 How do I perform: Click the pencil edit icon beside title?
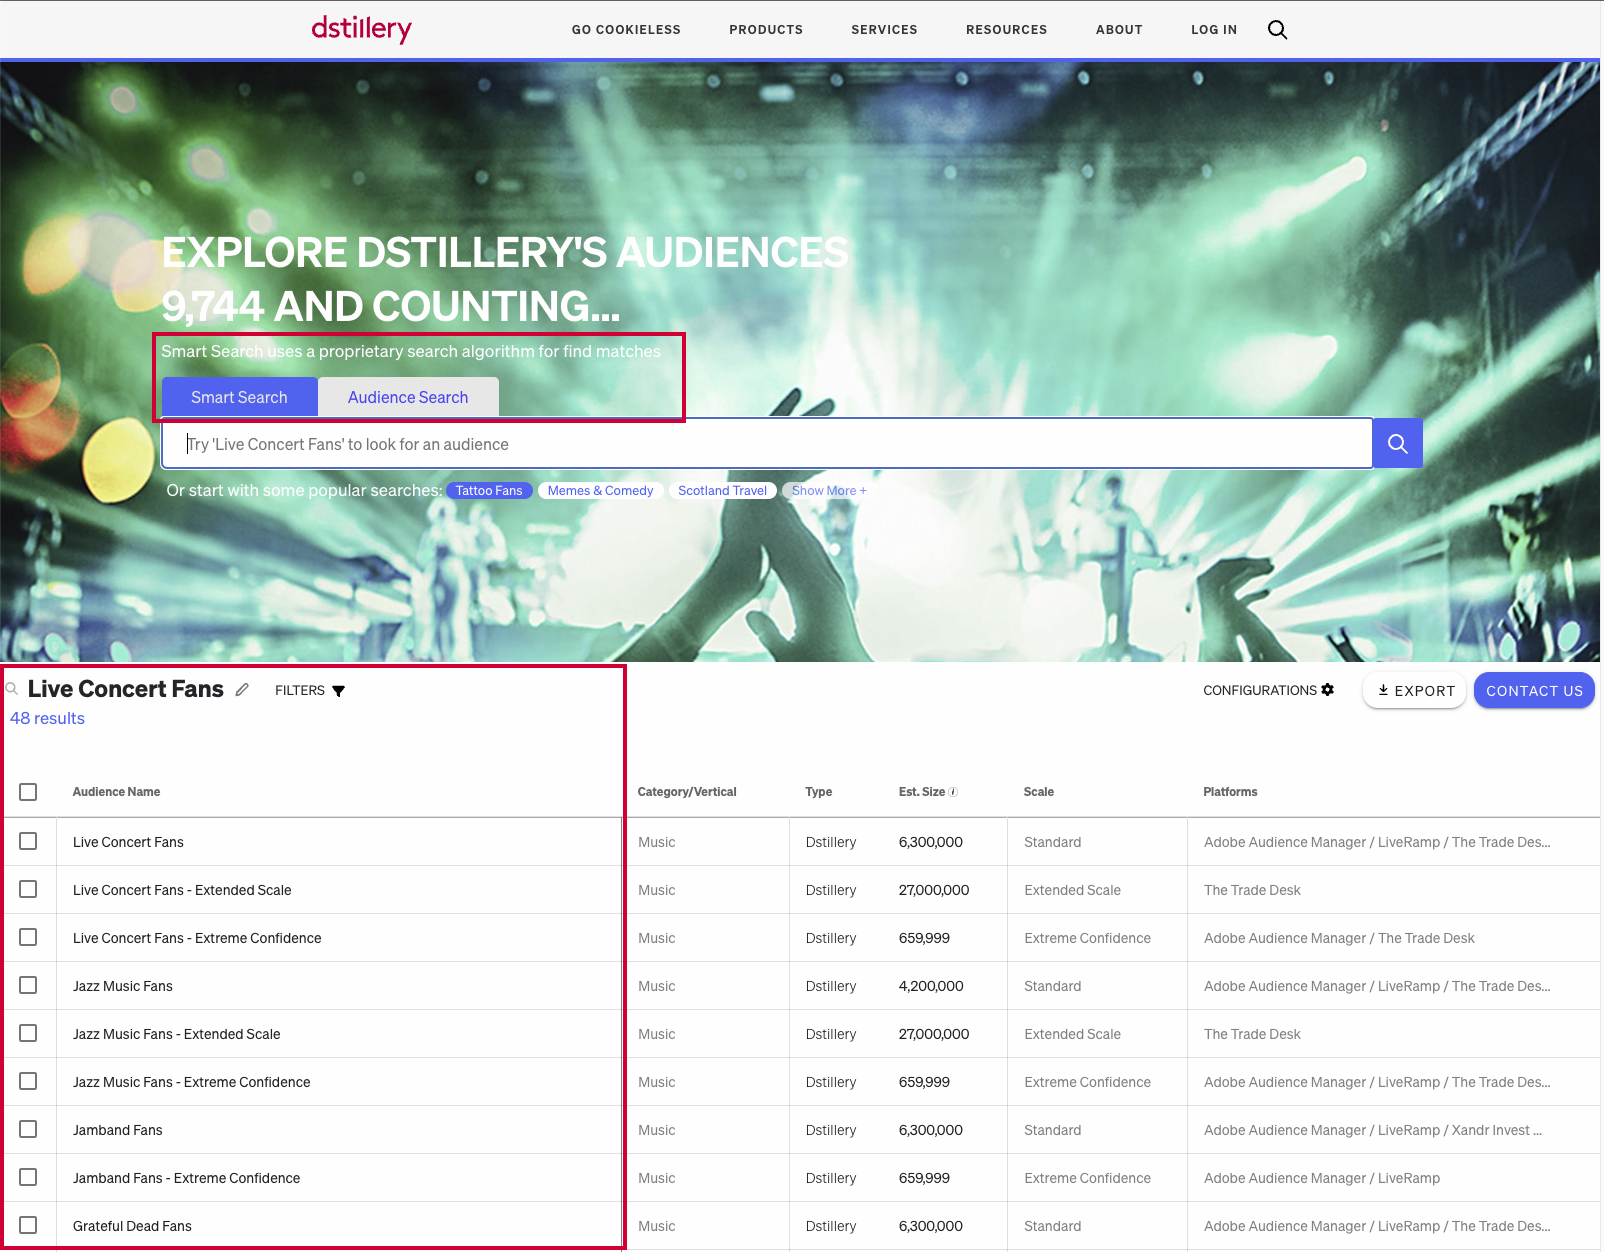[242, 690]
